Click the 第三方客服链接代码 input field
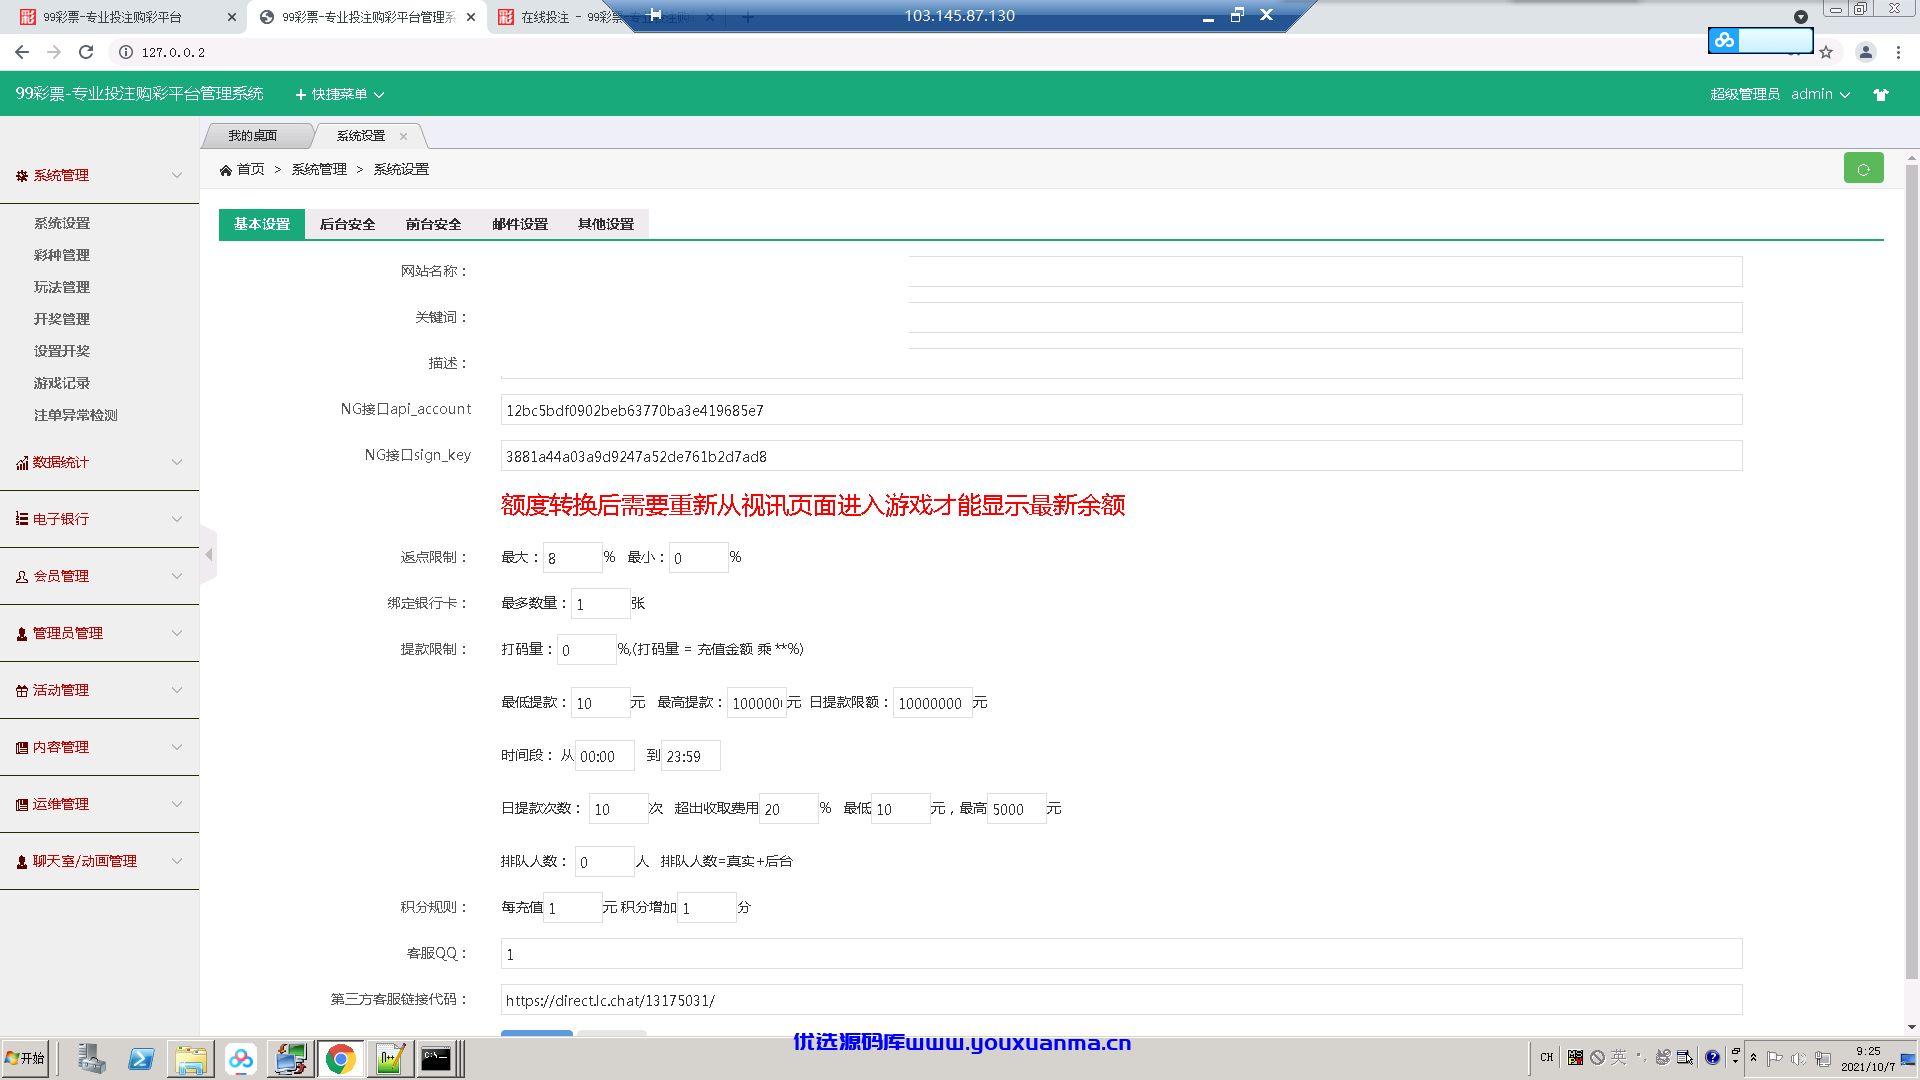The height and width of the screenshot is (1080, 1920). (1121, 1000)
